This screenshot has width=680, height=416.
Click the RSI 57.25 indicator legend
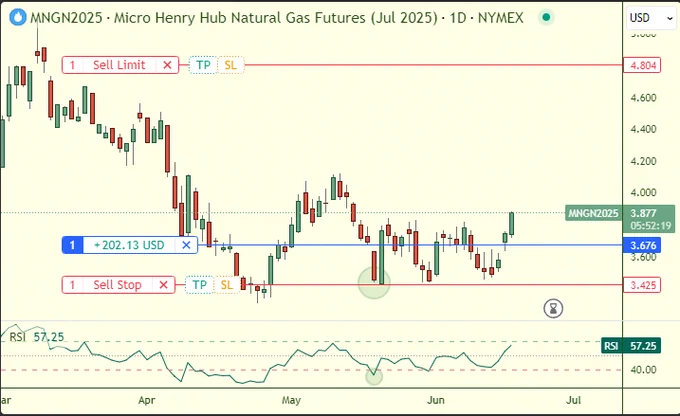pos(37,337)
